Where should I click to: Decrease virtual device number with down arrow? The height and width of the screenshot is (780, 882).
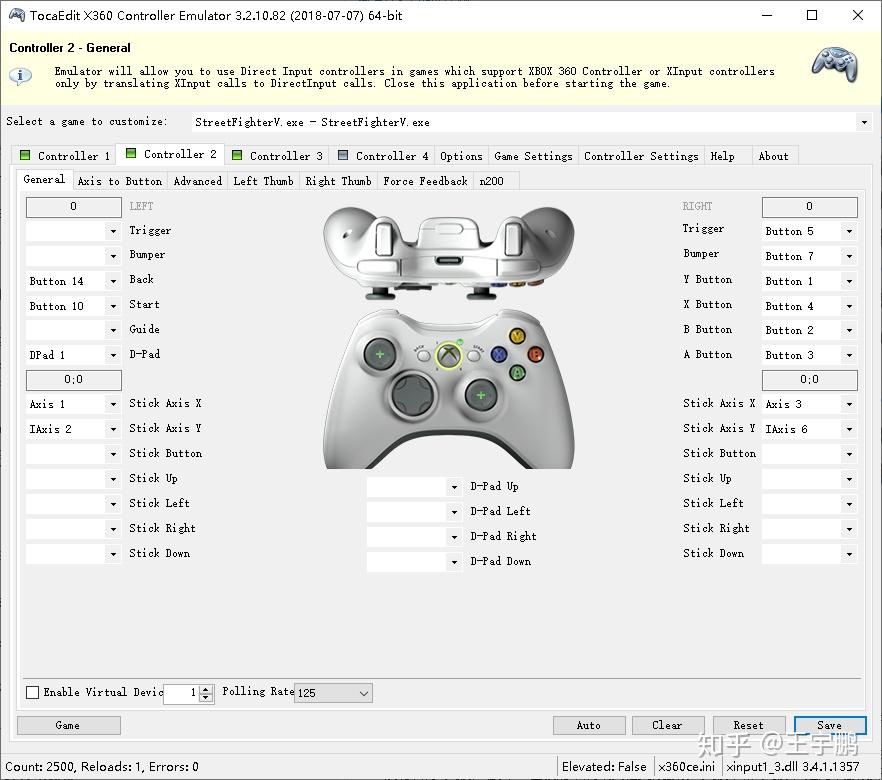(x=206, y=697)
